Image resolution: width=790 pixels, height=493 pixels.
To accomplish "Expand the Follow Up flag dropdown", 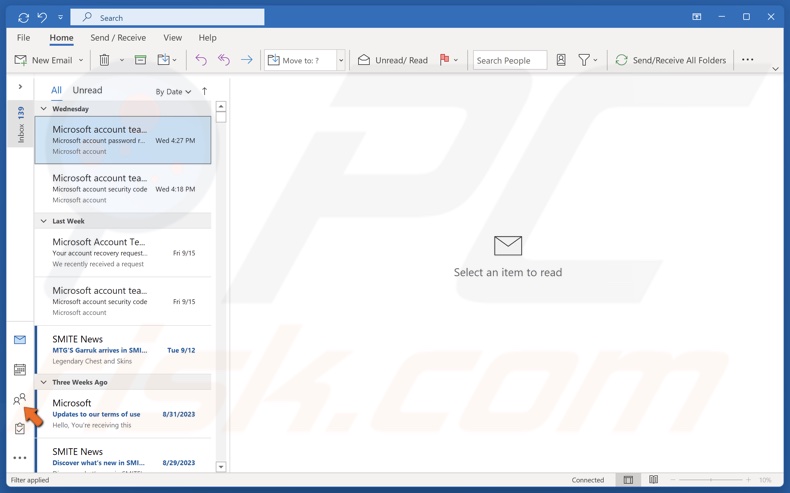I will click(456, 60).
